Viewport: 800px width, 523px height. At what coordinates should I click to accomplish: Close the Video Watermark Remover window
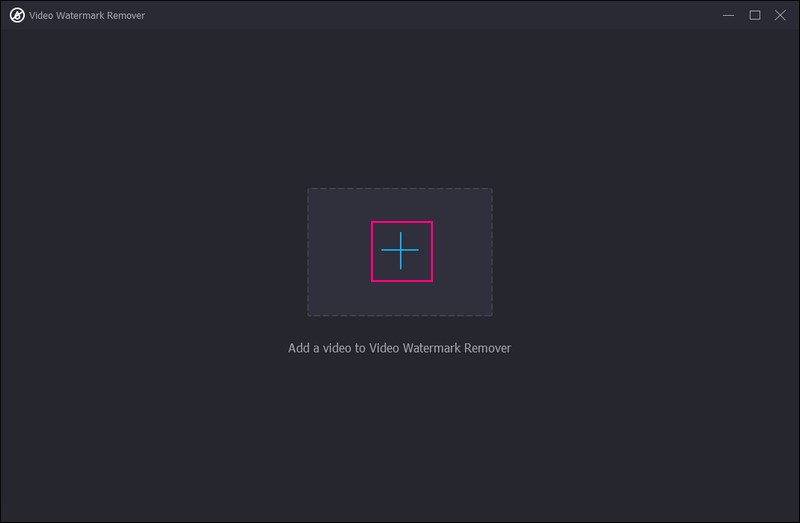point(781,15)
